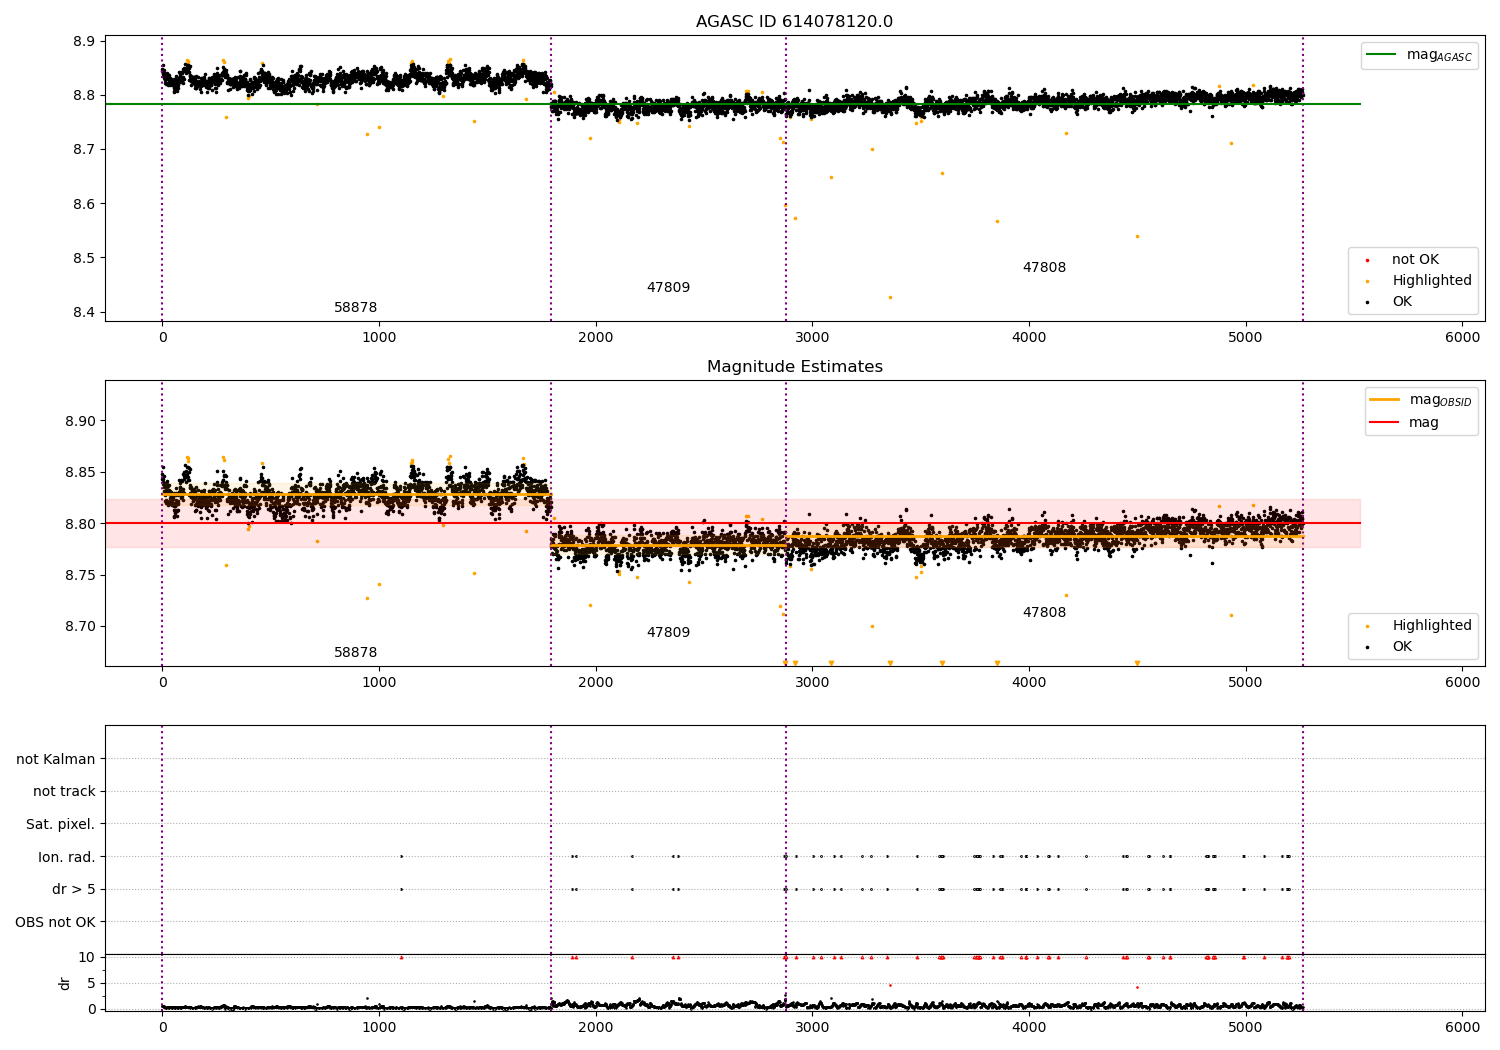Click x-tick 5000 under Magnitude Estimates panel
Viewport: 1500px width, 1050px height.
coord(1246,683)
